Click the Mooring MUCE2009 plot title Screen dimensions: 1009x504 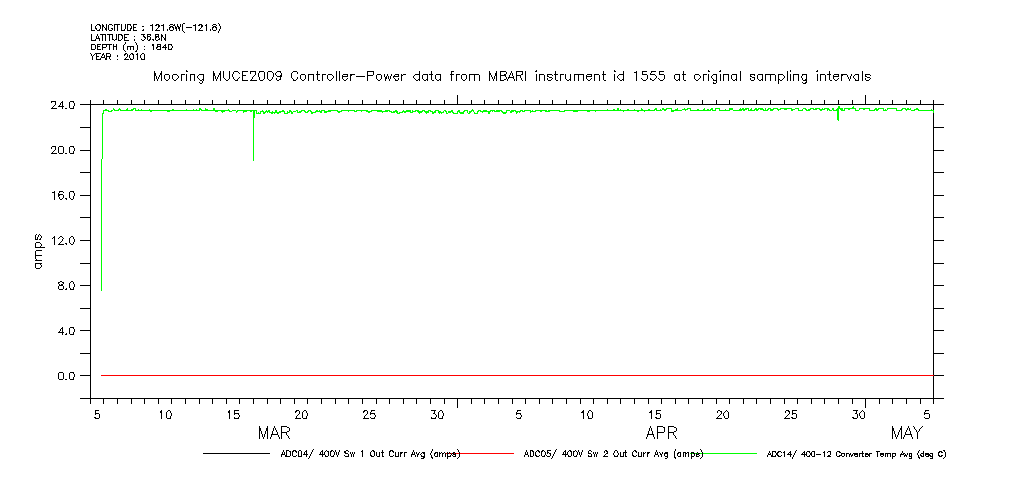pos(510,76)
